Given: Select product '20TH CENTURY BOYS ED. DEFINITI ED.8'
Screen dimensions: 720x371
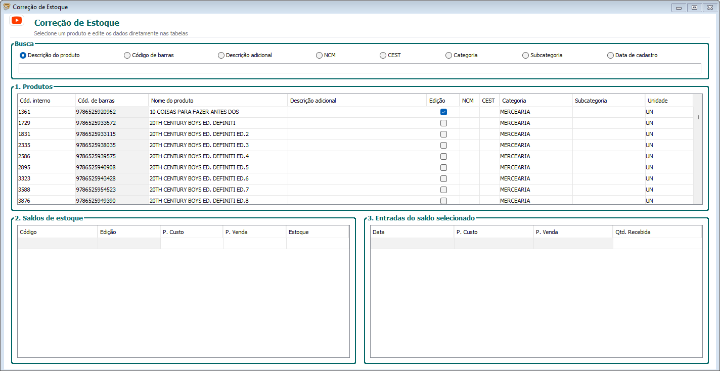Looking at the screenshot, I should (x=218, y=200).
